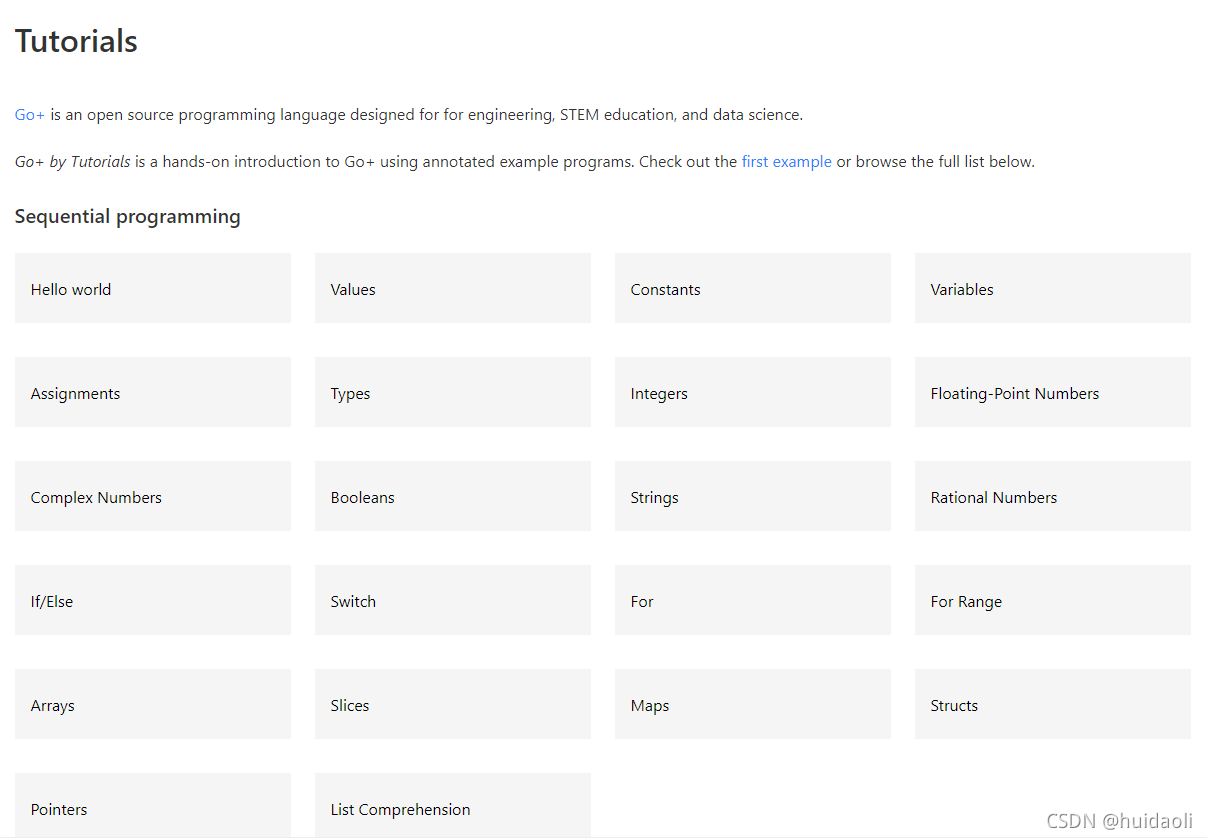
Task: Open the Maps tutorial
Action: pos(753,704)
